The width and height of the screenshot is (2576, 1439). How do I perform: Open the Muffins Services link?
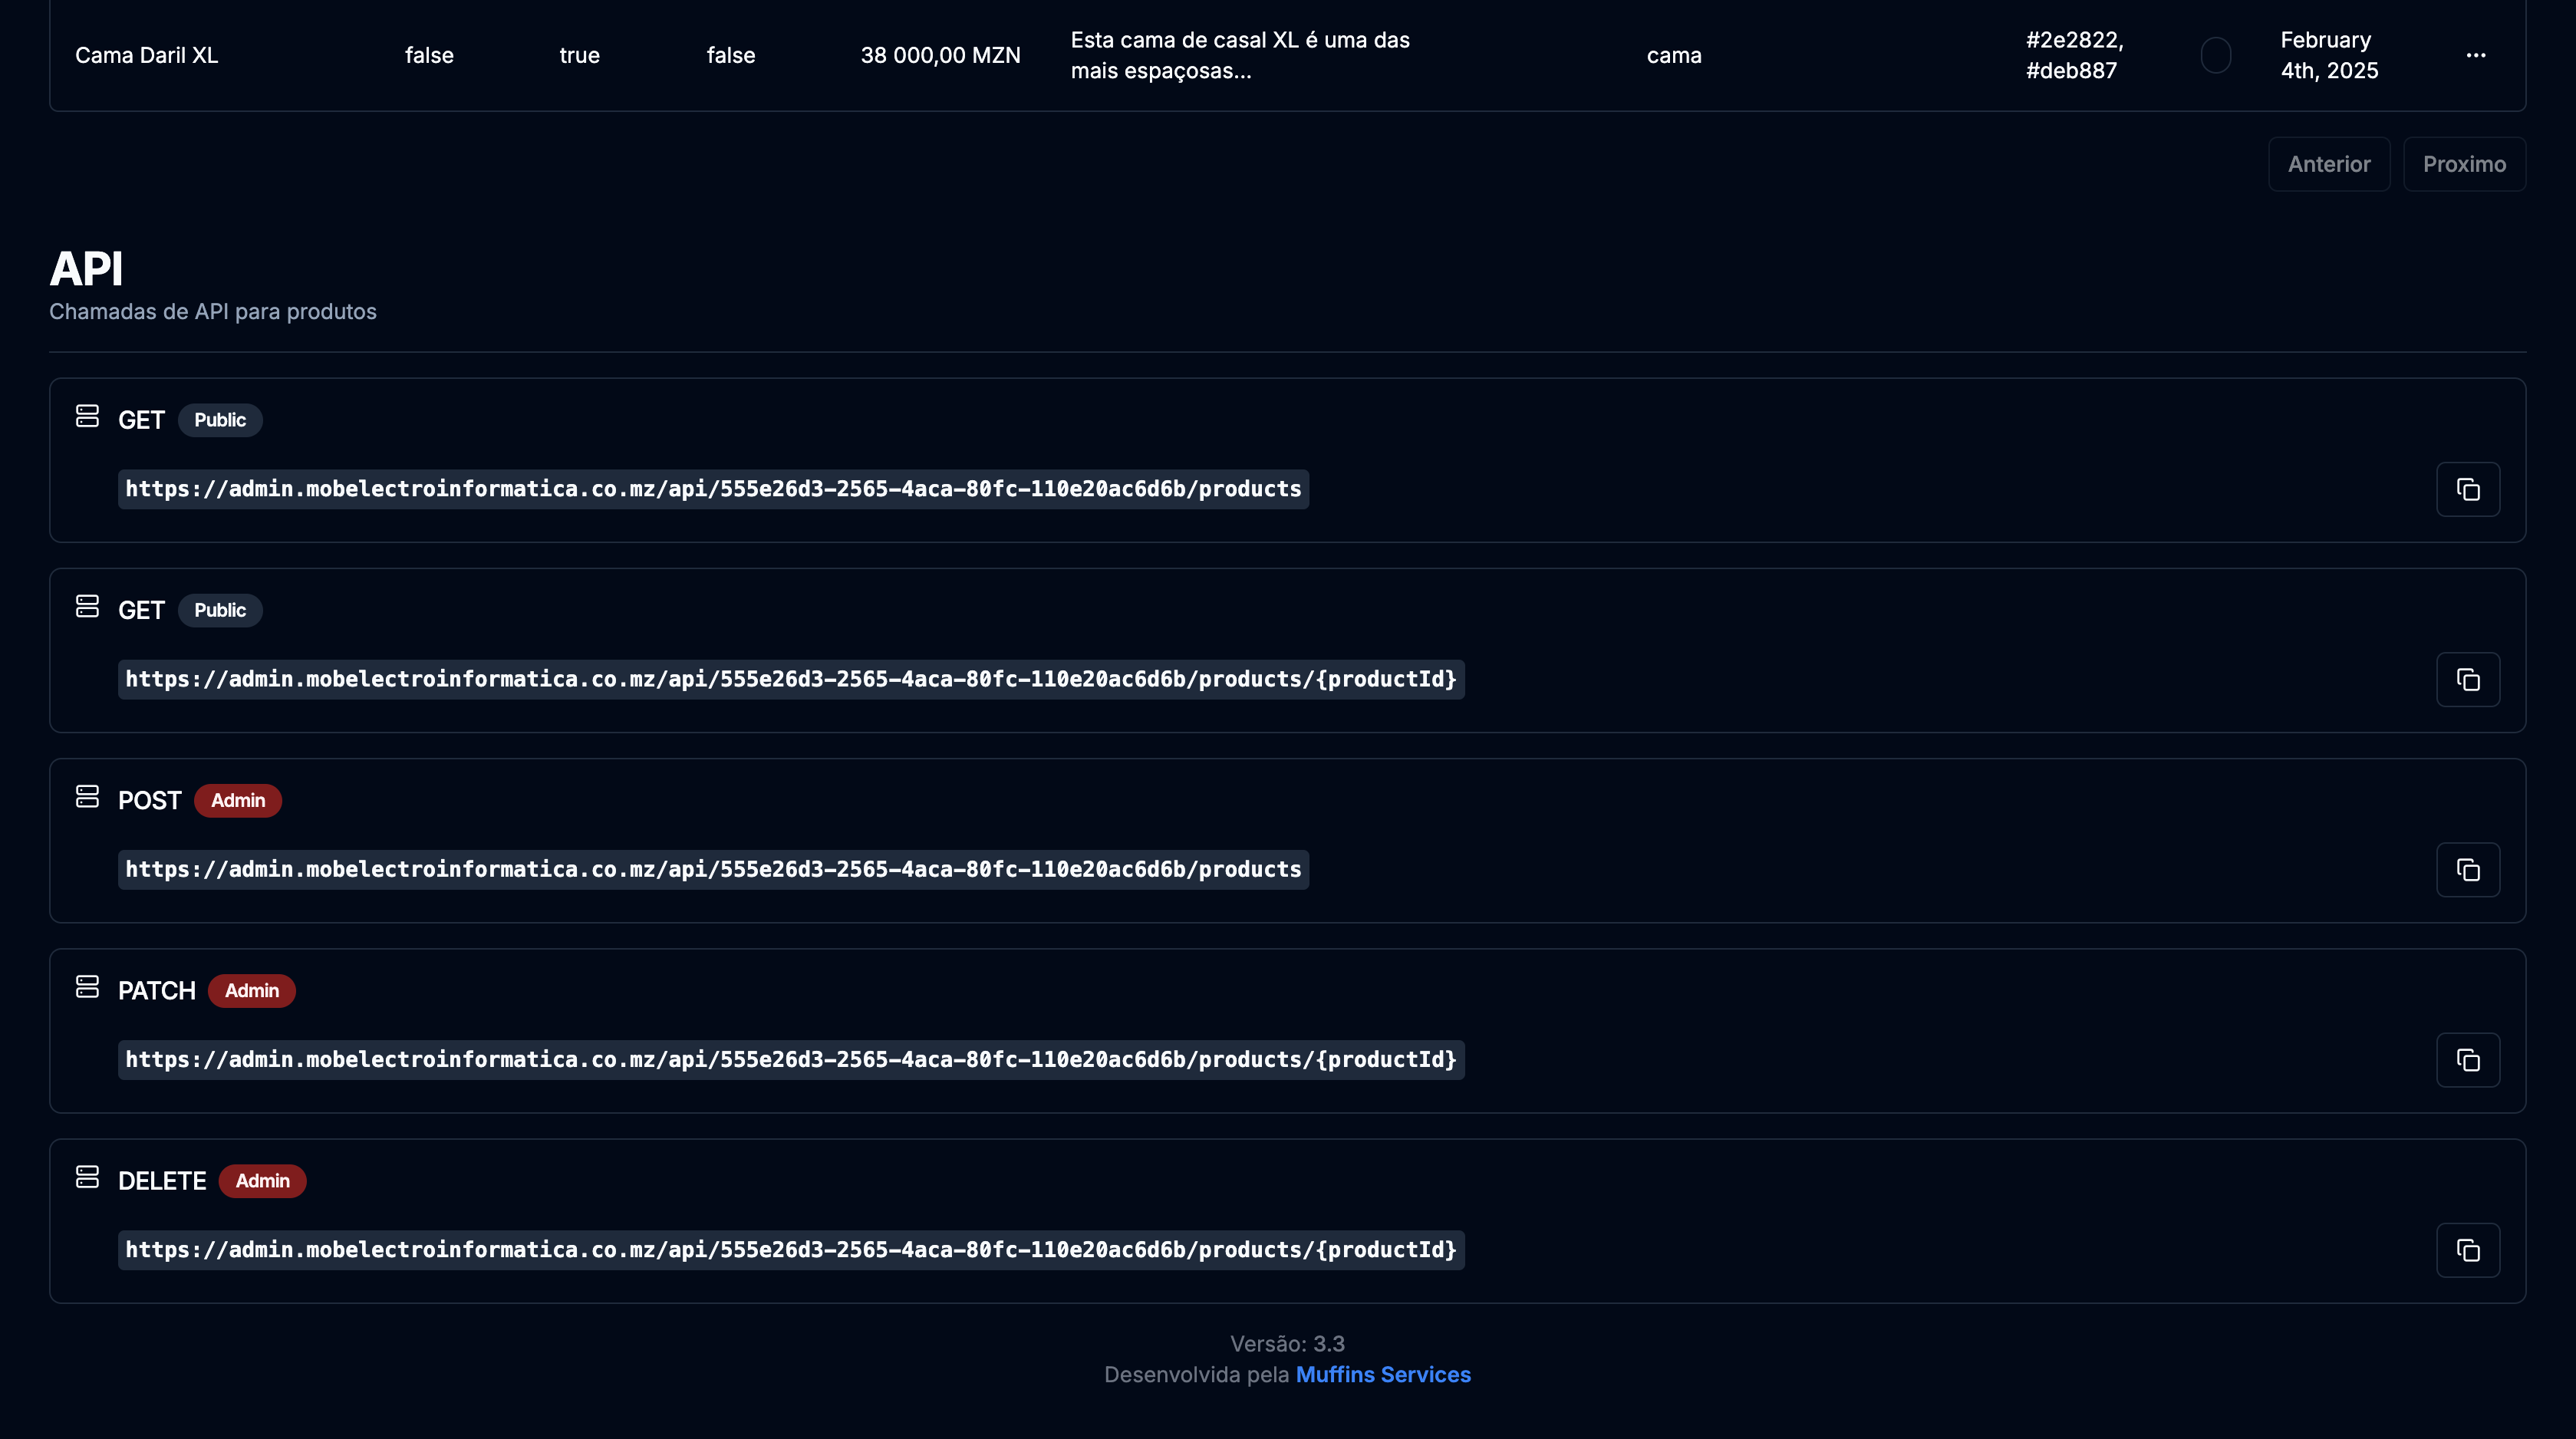coord(1382,1375)
